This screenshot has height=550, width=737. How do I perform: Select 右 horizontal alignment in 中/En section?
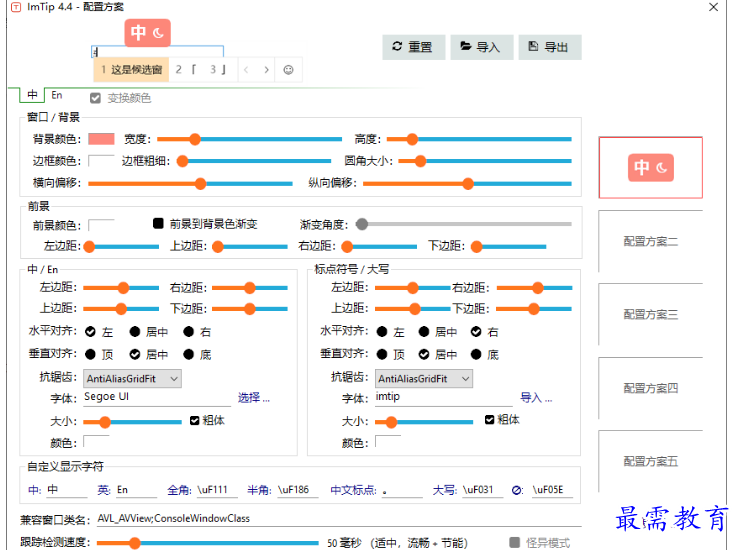click(188, 332)
